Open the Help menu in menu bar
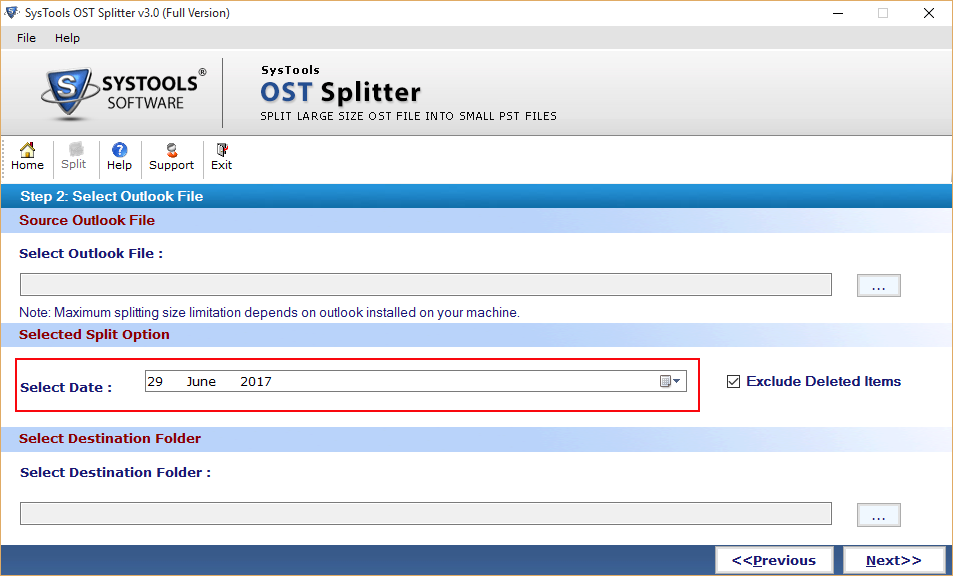The image size is (953, 576). point(67,38)
